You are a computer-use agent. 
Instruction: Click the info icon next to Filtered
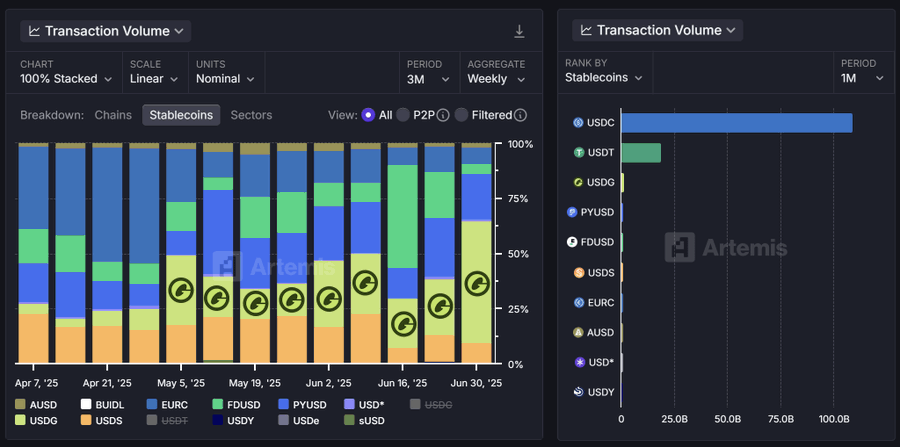click(520, 115)
